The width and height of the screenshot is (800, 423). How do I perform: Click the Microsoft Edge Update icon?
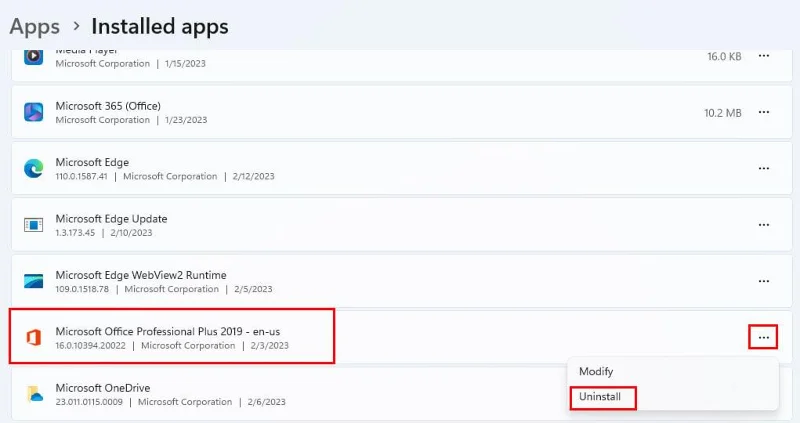pyautogui.click(x=34, y=225)
